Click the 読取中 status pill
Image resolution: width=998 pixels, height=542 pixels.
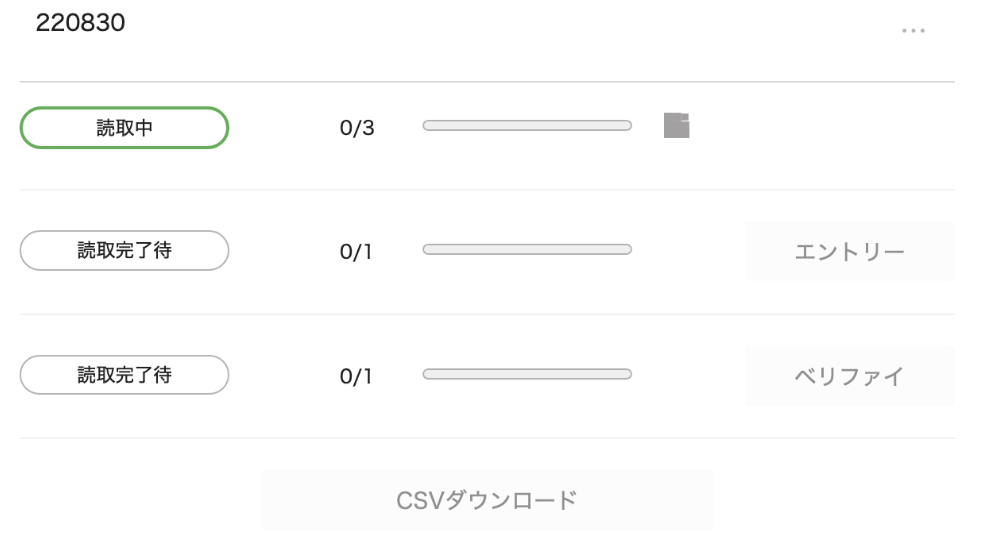124,128
